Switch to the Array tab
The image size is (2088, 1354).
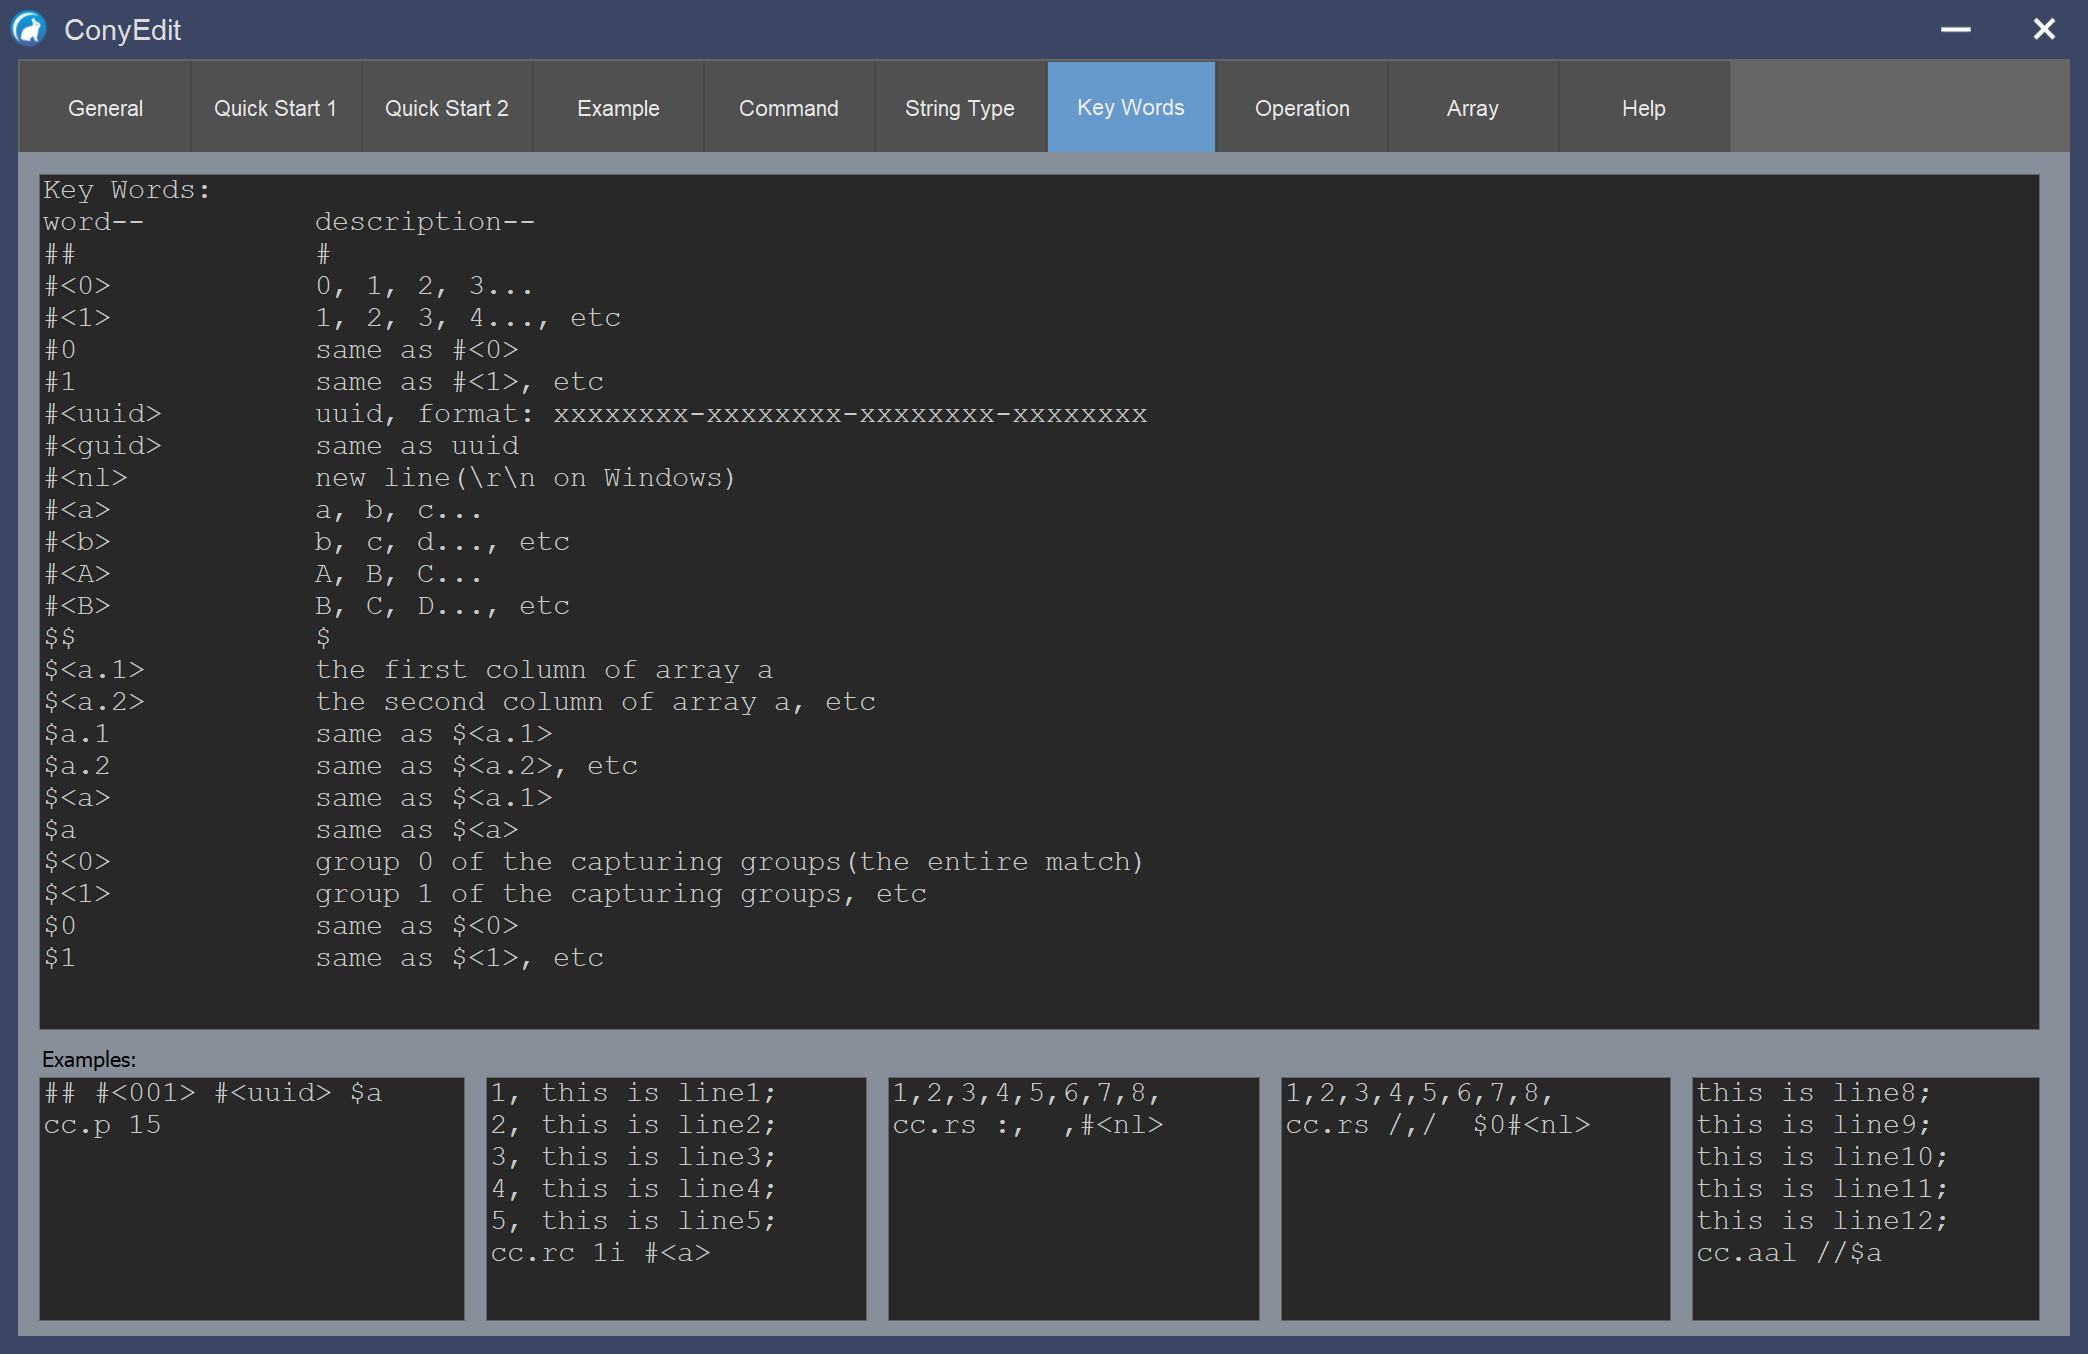click(1472, 108)
